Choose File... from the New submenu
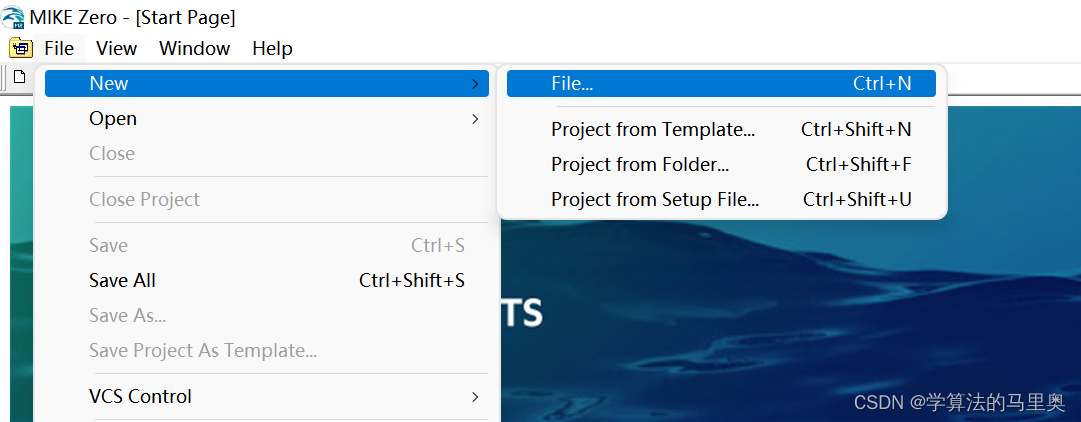This screenshot has height=422, width=1081. pyautogui.click(x=572, y=84)
